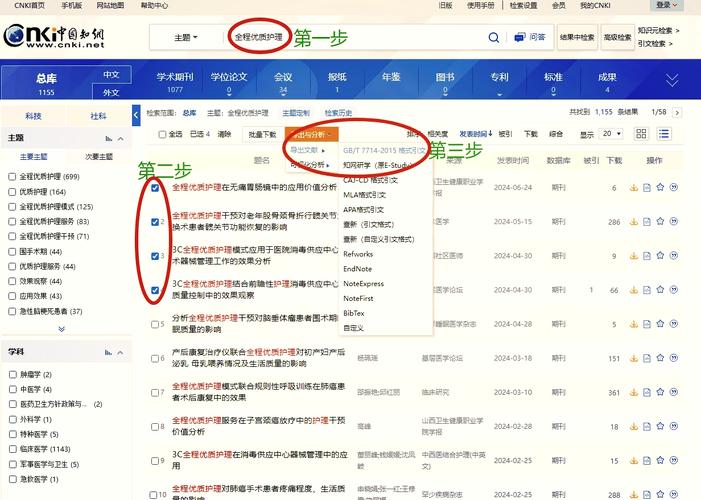Click the search magnifier icon

494,37
